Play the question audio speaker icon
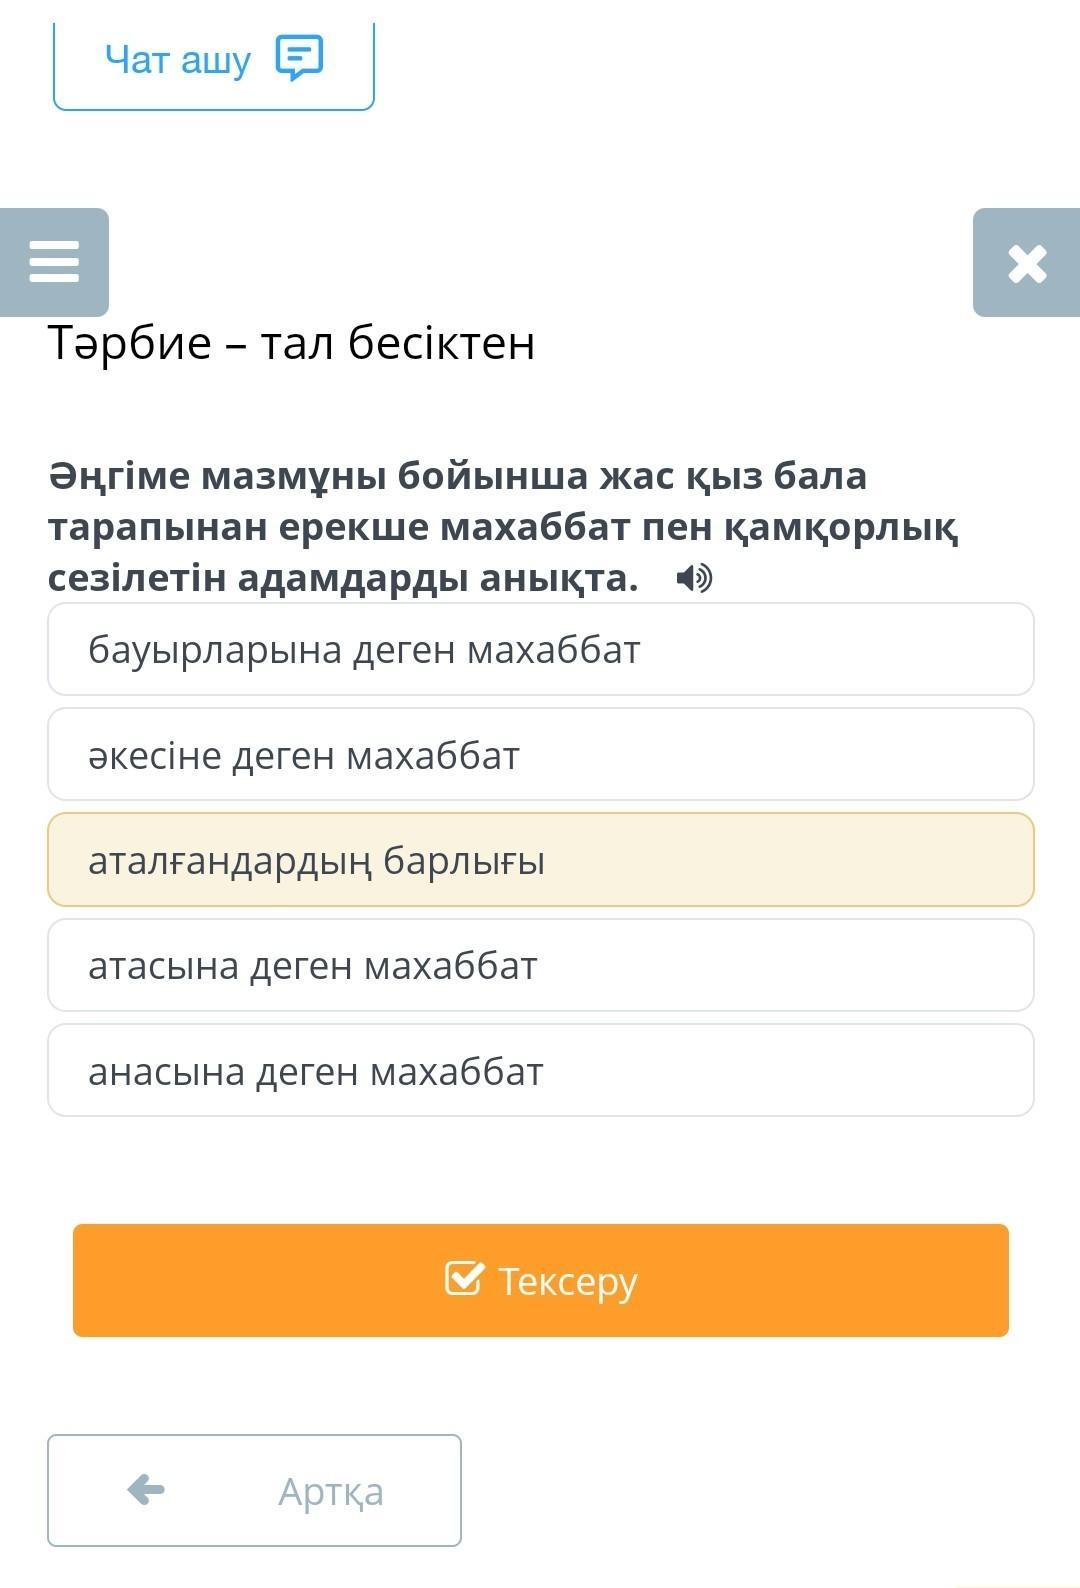Screen dimensions: 1080x1588 coord(694,578)
